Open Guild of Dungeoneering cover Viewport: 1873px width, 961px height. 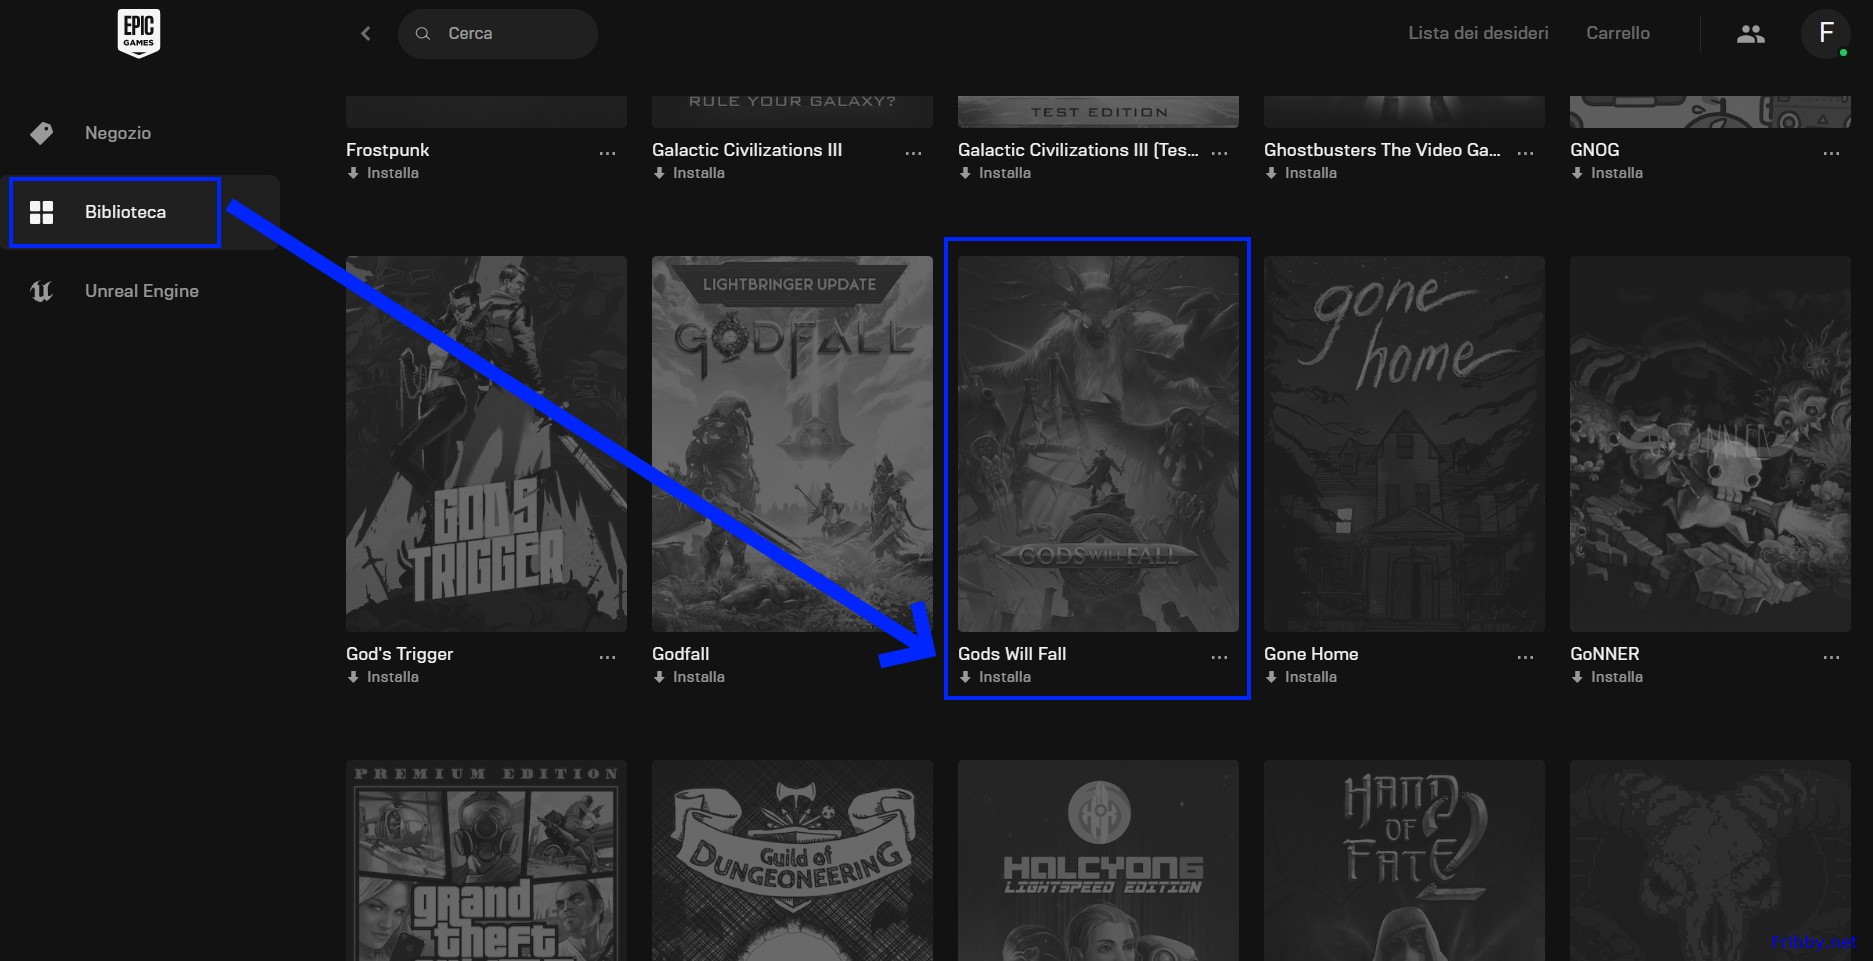click(x=792, y=860)
